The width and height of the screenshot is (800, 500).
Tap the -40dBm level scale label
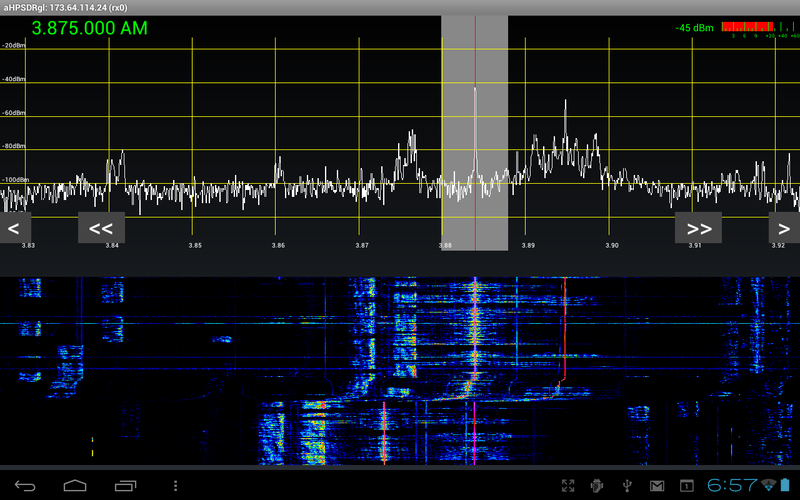click(13, 79)
